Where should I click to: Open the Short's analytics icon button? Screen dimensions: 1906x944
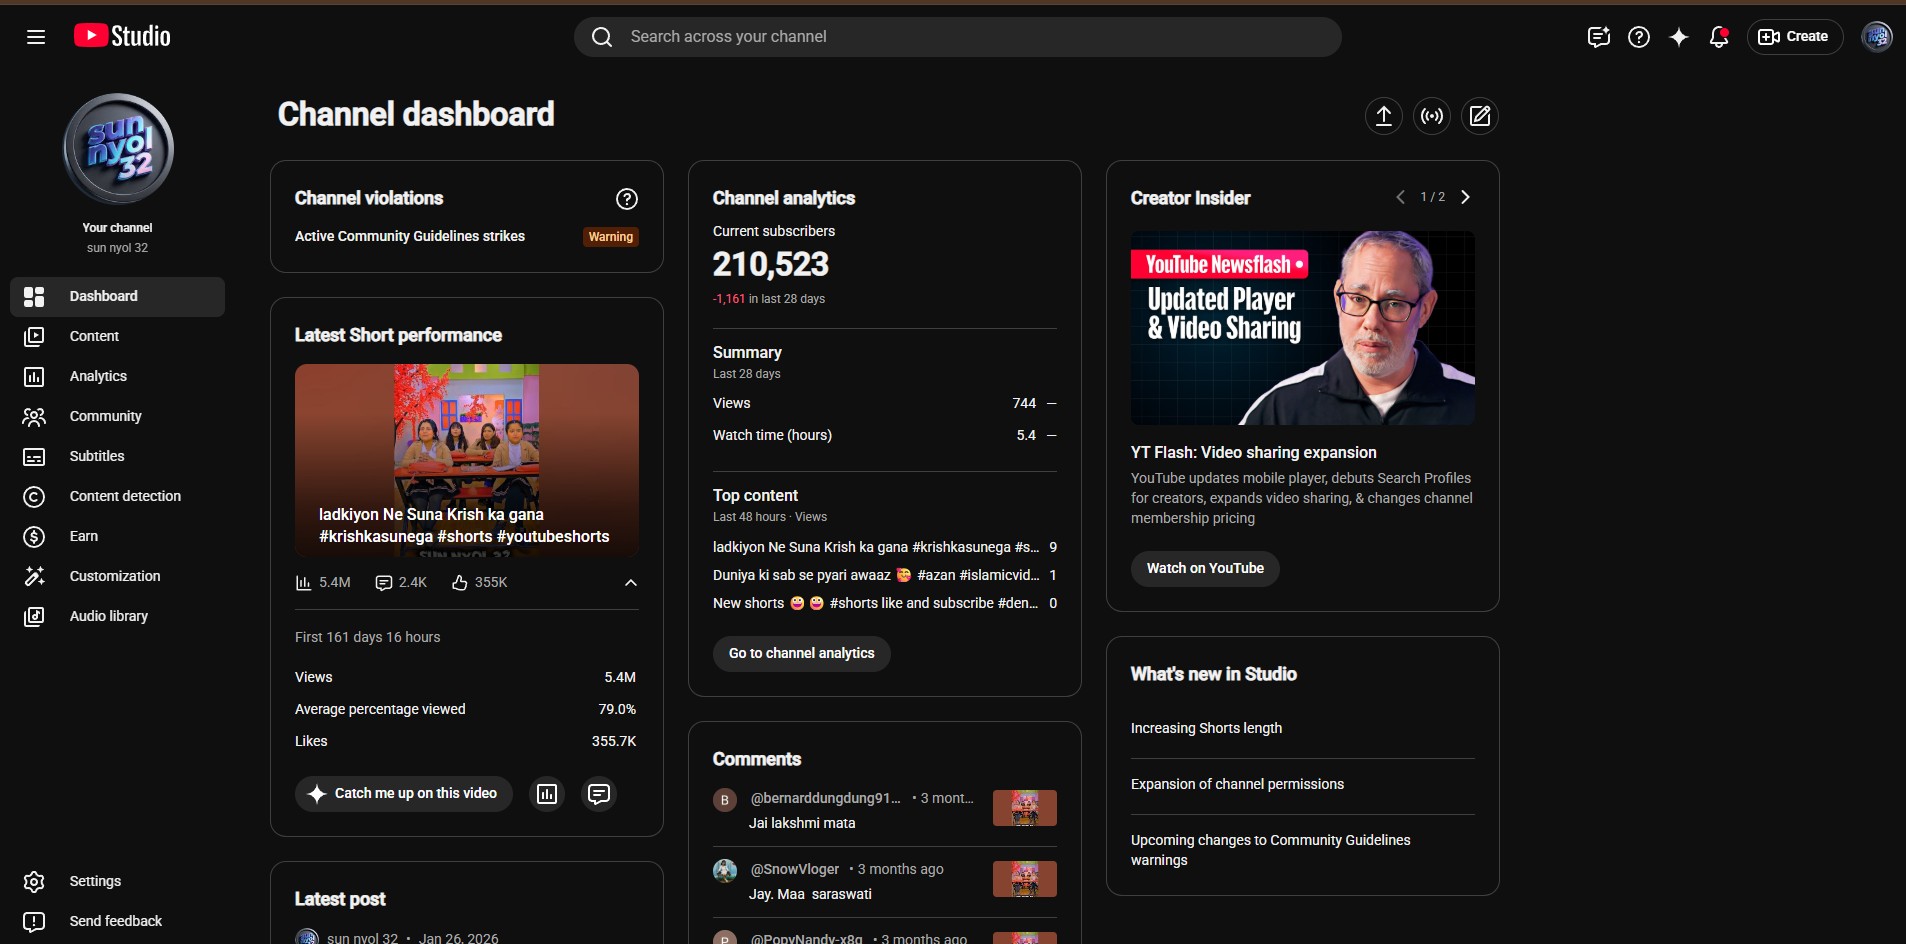point(547,794)
